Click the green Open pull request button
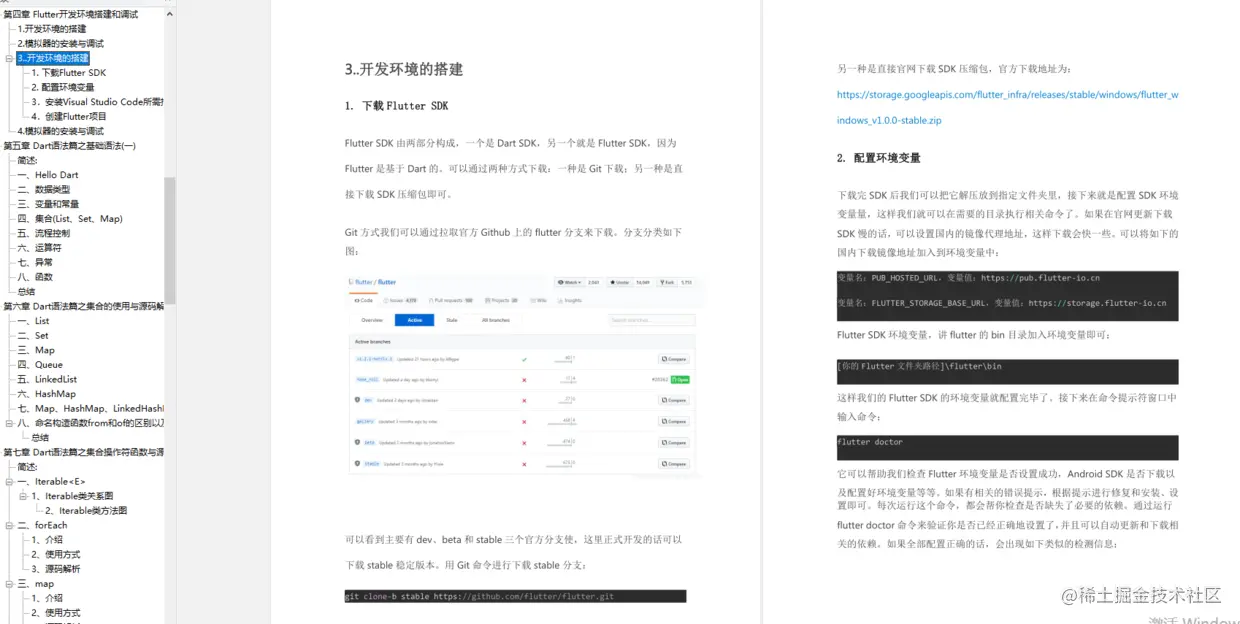This screenshot has width=1240, height=624. coord(681,379)
